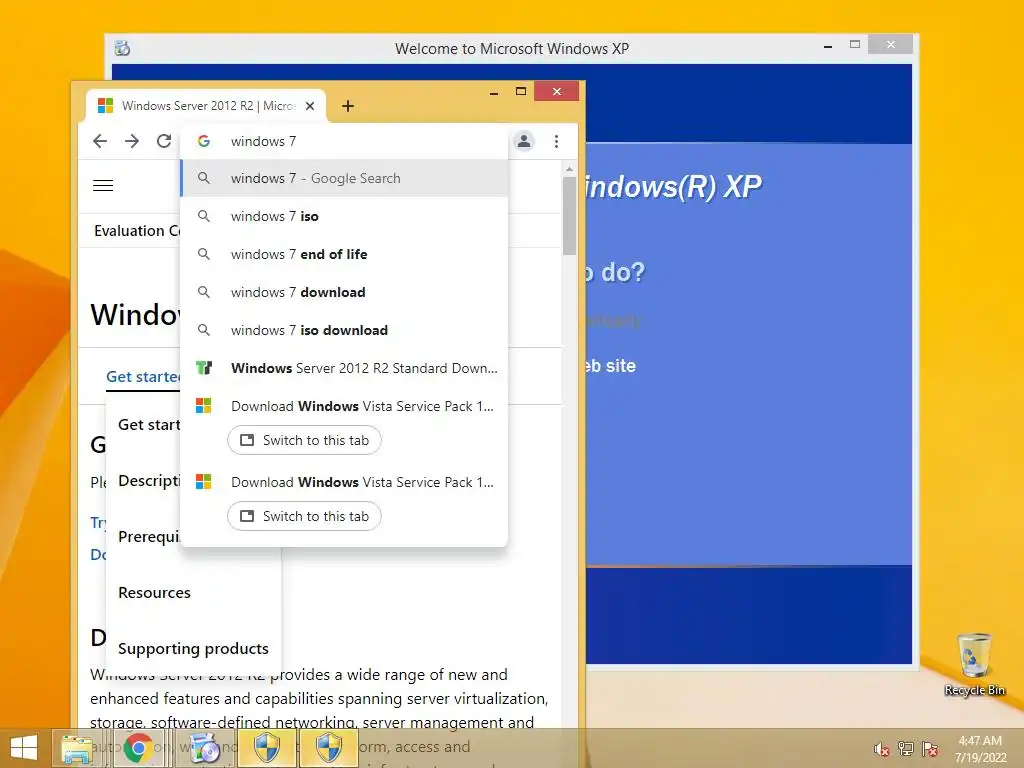The width and height of the screenshot is (1024, 768).
Task: Open File Explorer from the taskbar
Action: click(76, 748)
